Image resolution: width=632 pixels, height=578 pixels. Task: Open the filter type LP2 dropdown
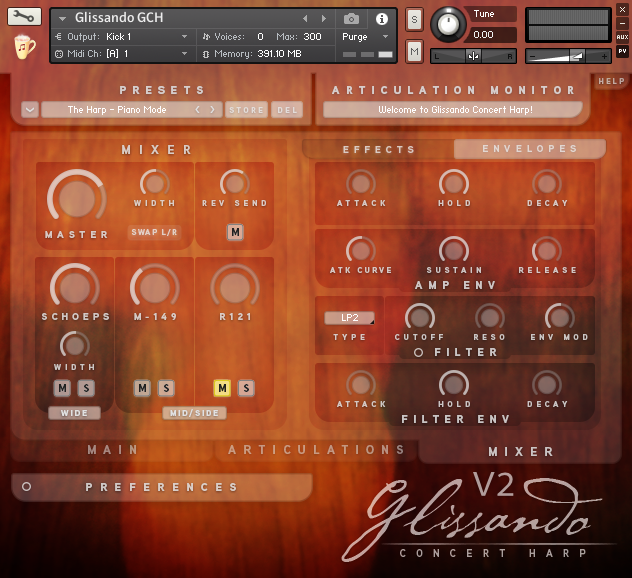pyautogui.click(x=349, y=318)
